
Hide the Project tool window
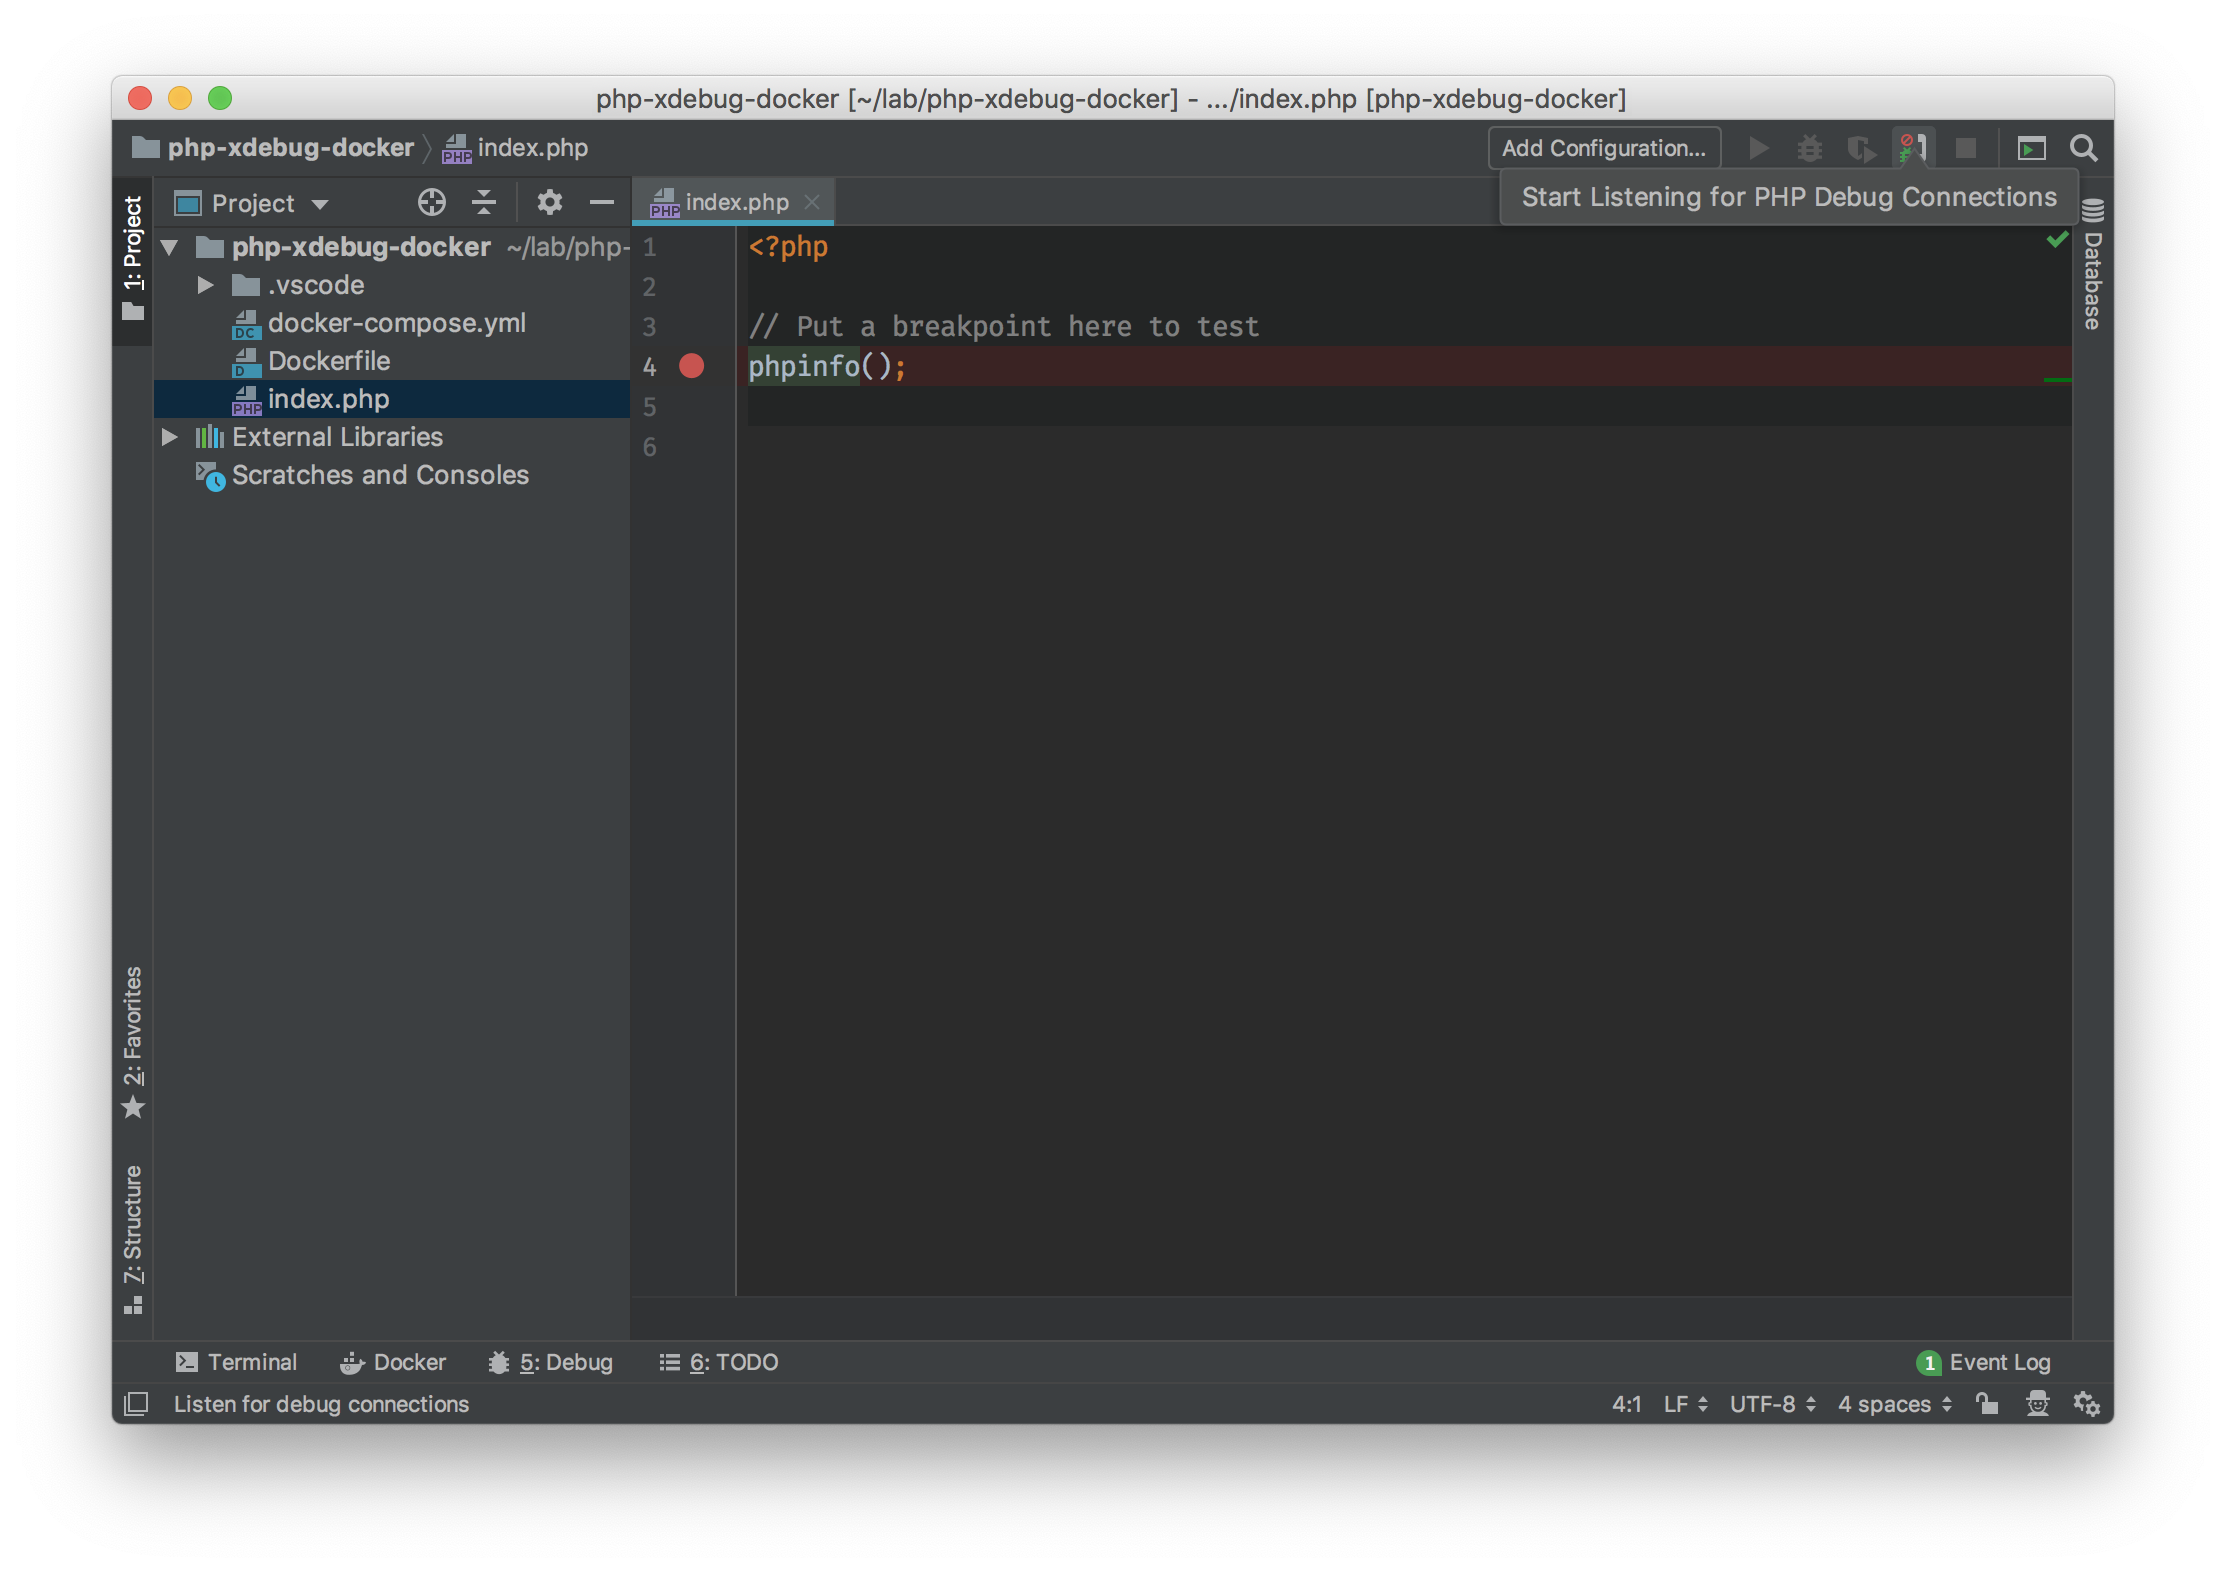pos(601,203)
